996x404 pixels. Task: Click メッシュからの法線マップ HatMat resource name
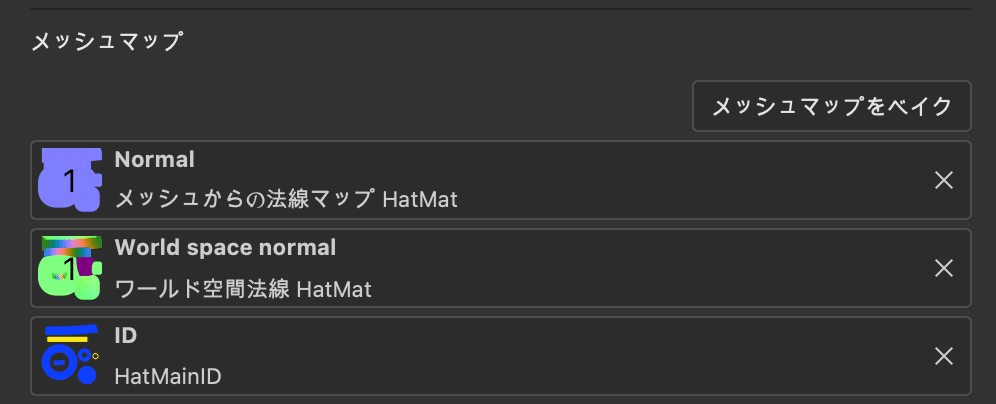(x=286, y=199)
